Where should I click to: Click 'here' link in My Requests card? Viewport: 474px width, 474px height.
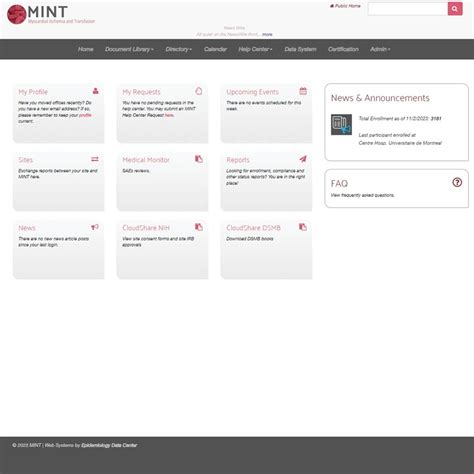169,115
